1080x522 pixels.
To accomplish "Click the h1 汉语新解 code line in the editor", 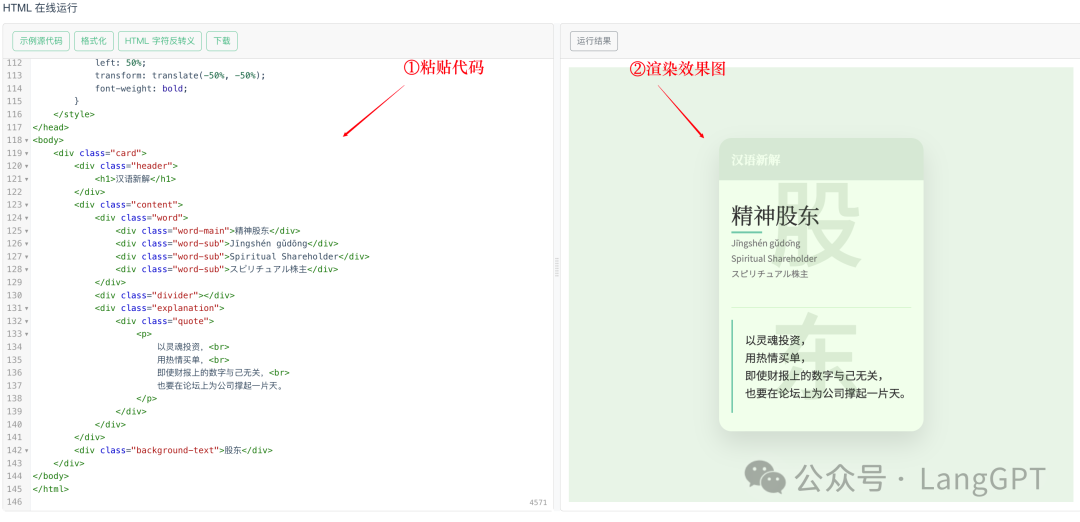I will click(x=135, y=179).
